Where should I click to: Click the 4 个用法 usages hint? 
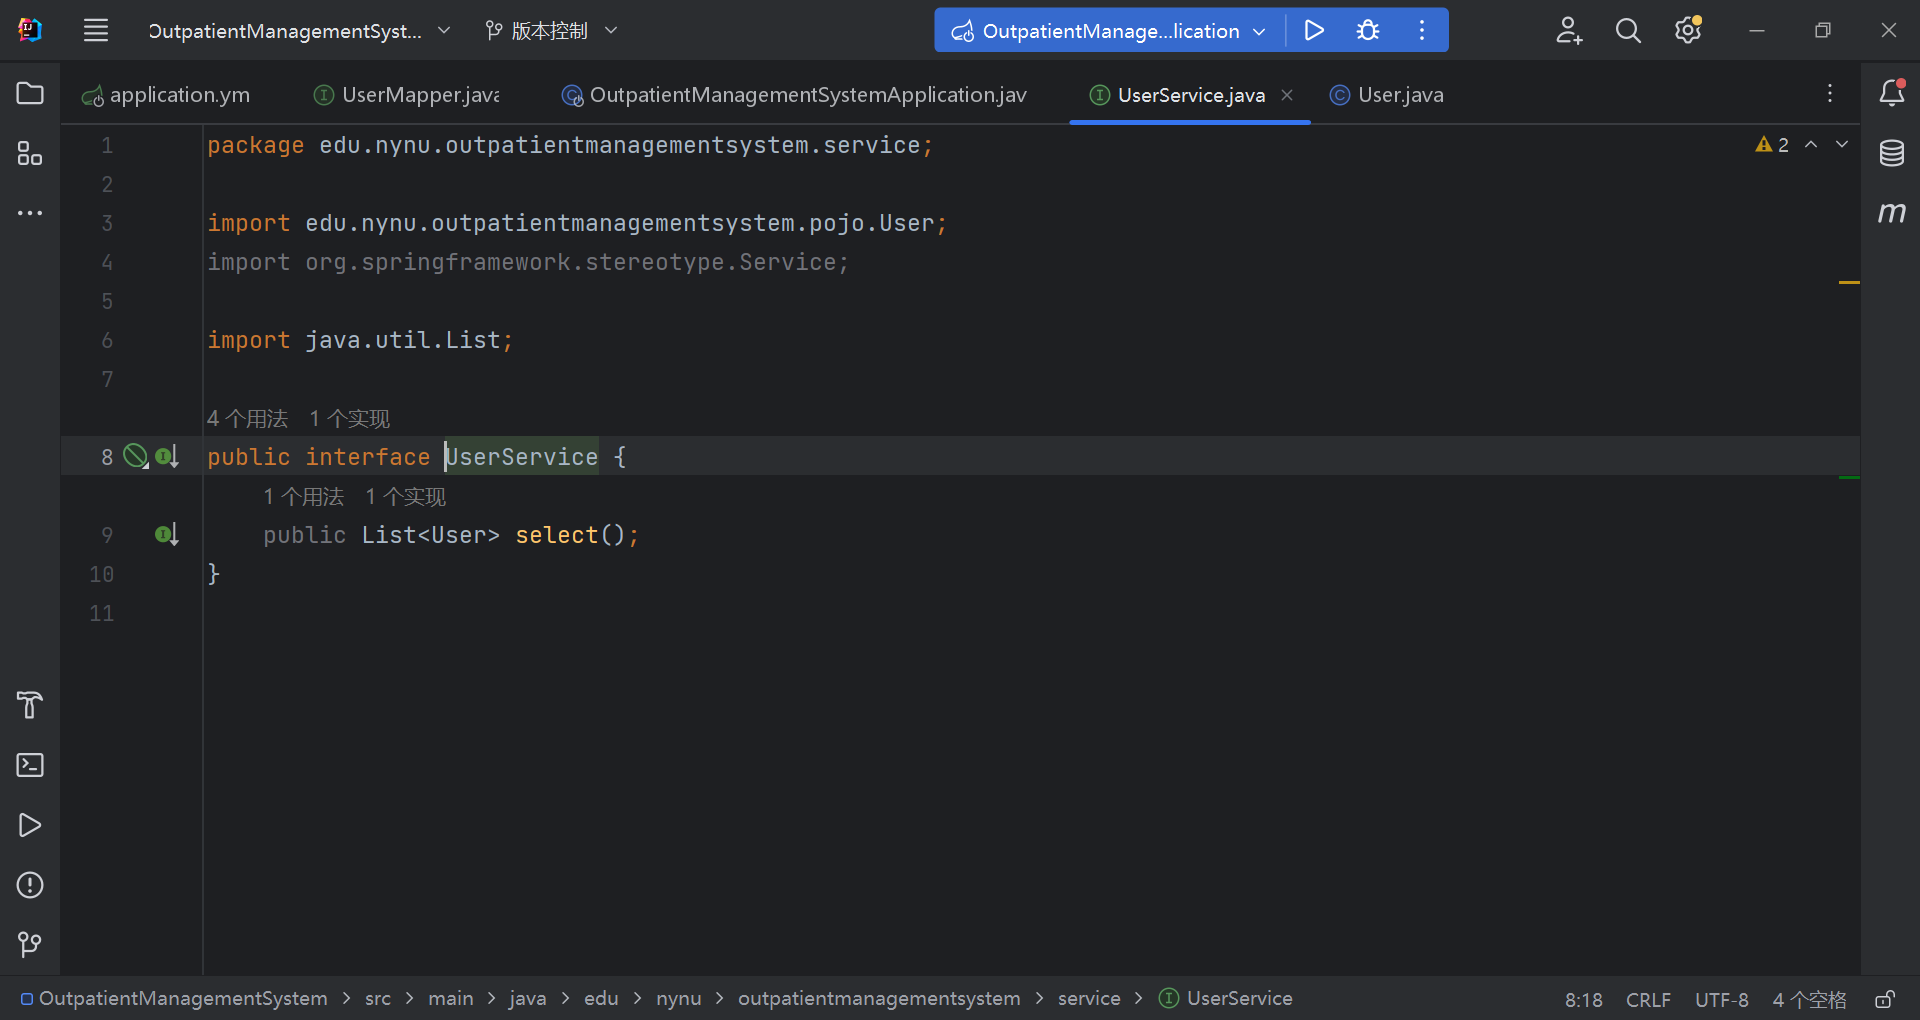248,419
